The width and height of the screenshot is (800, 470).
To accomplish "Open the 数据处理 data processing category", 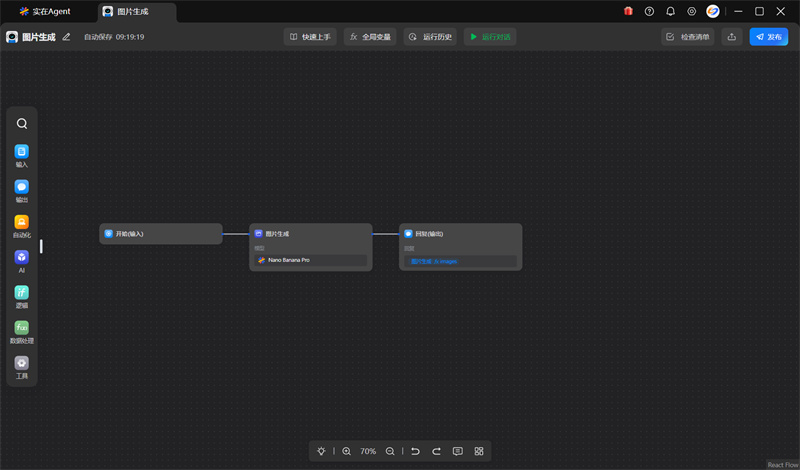I will pyautogui.click(x=22, y=329).
